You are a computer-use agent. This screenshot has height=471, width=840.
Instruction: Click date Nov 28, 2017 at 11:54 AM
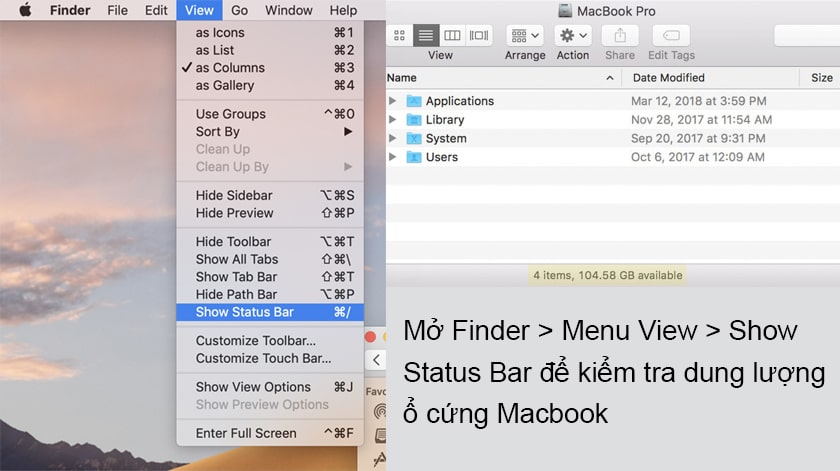701,119
